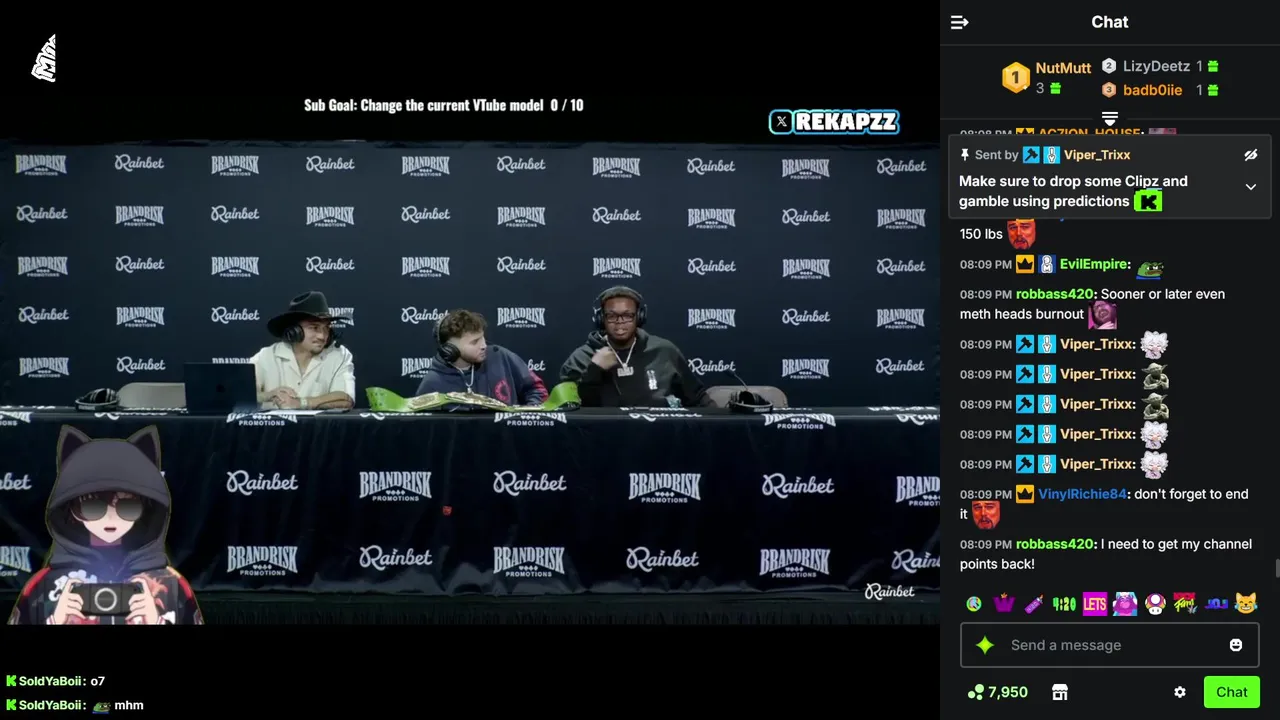Click the pin icon on pinned message
This screenshot has height=720, width=1280.
pos(965,155)
